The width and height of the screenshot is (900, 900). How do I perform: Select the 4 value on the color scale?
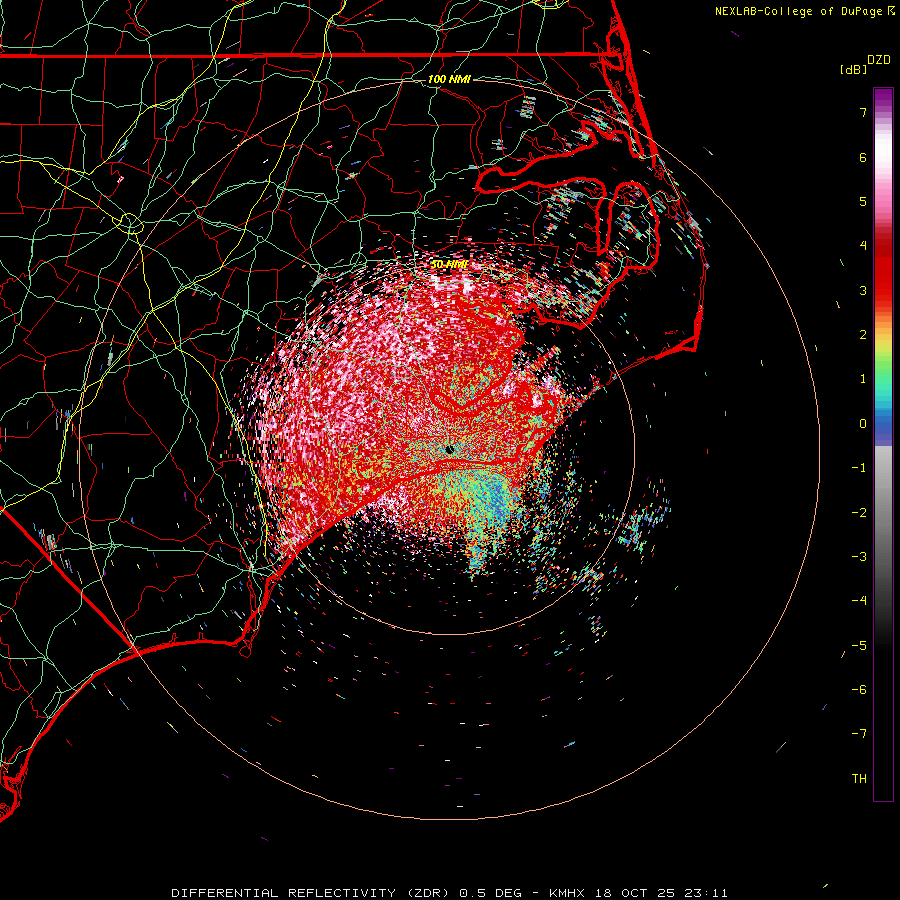863,246
